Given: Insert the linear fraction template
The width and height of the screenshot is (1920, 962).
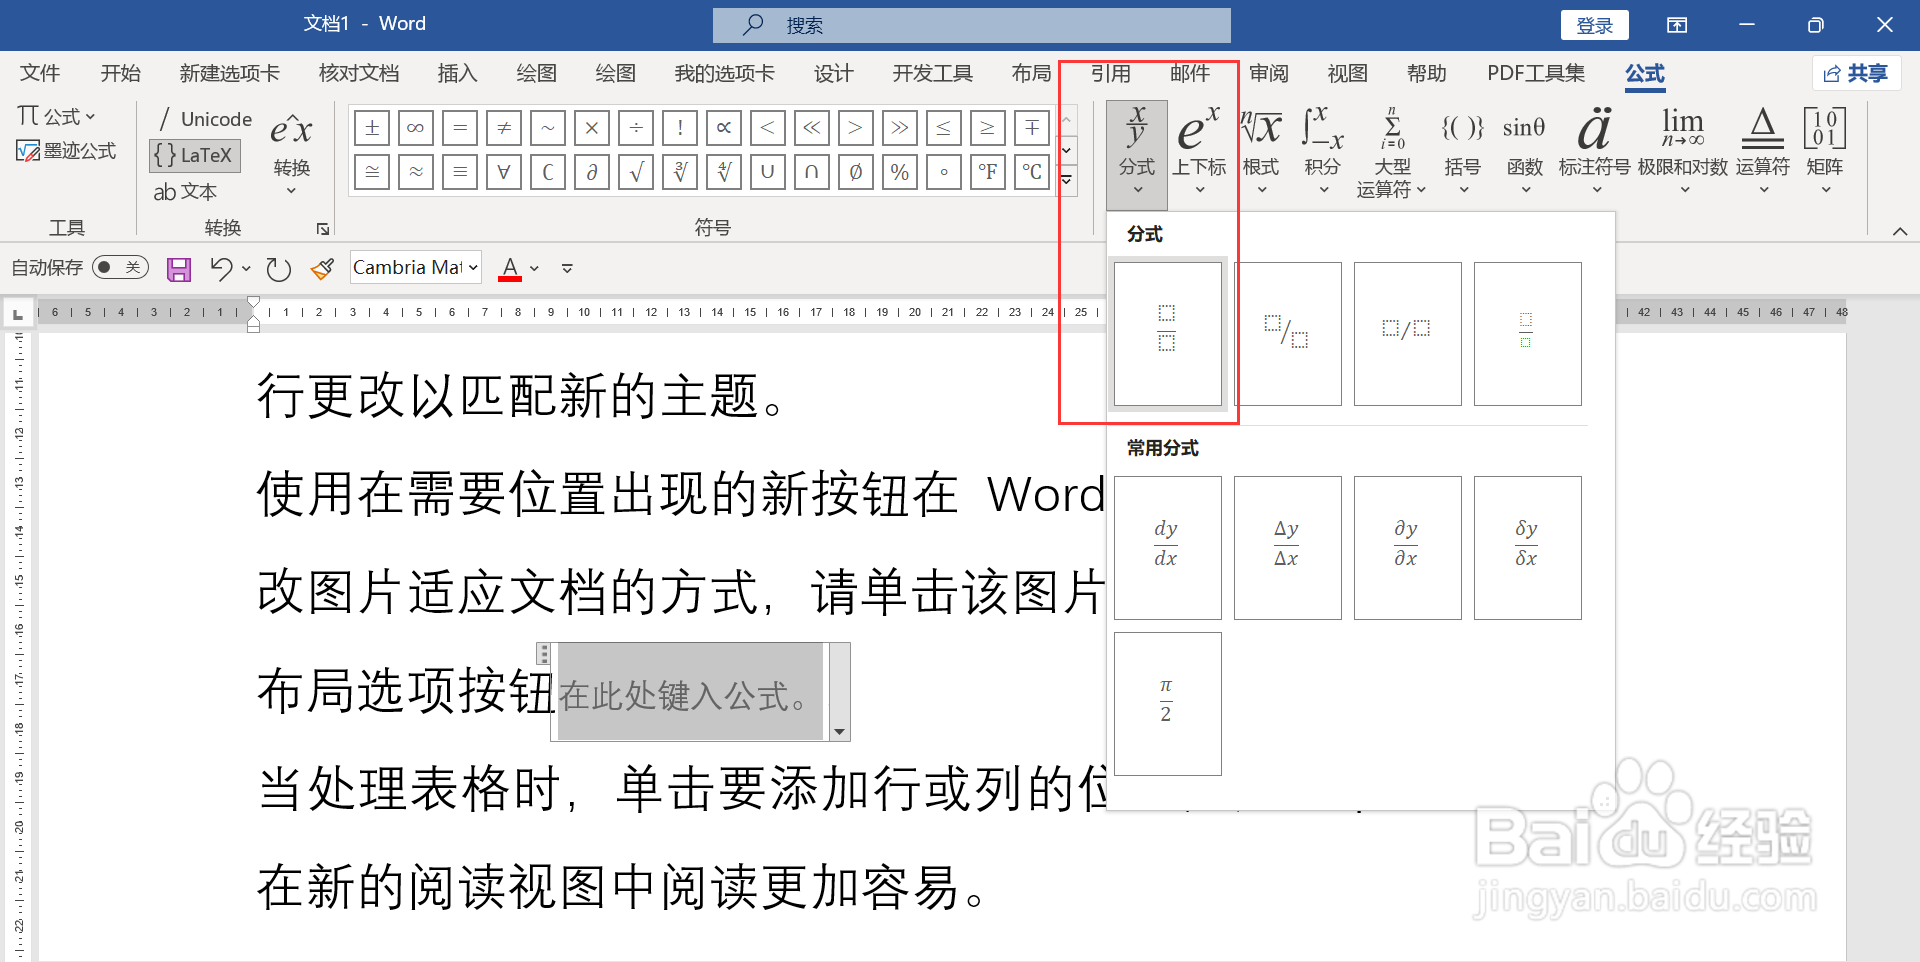Looking at the screenshot, I should tap(1407, 333).
